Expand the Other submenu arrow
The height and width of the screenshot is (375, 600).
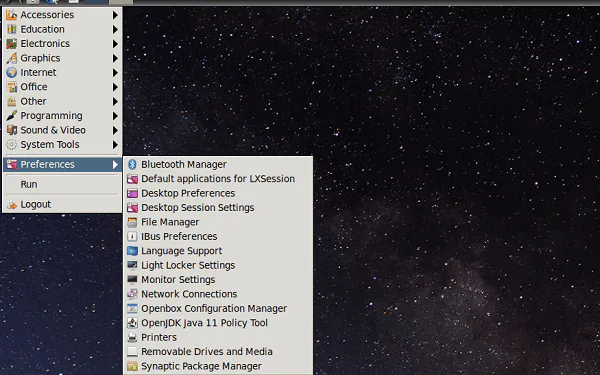pyautogui.click(x=115, y=101)
